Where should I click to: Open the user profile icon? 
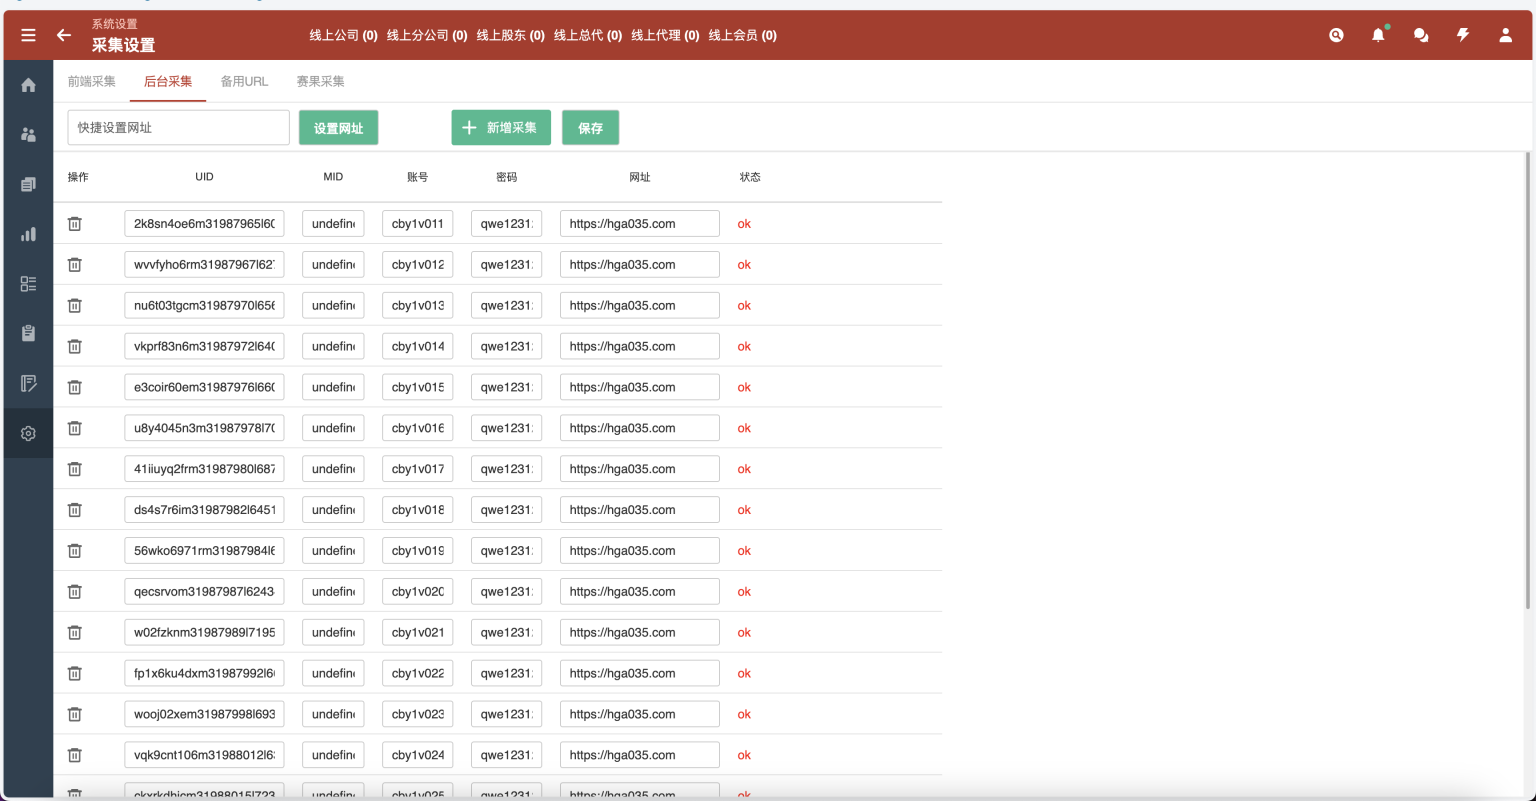(x=1505, y=35)
